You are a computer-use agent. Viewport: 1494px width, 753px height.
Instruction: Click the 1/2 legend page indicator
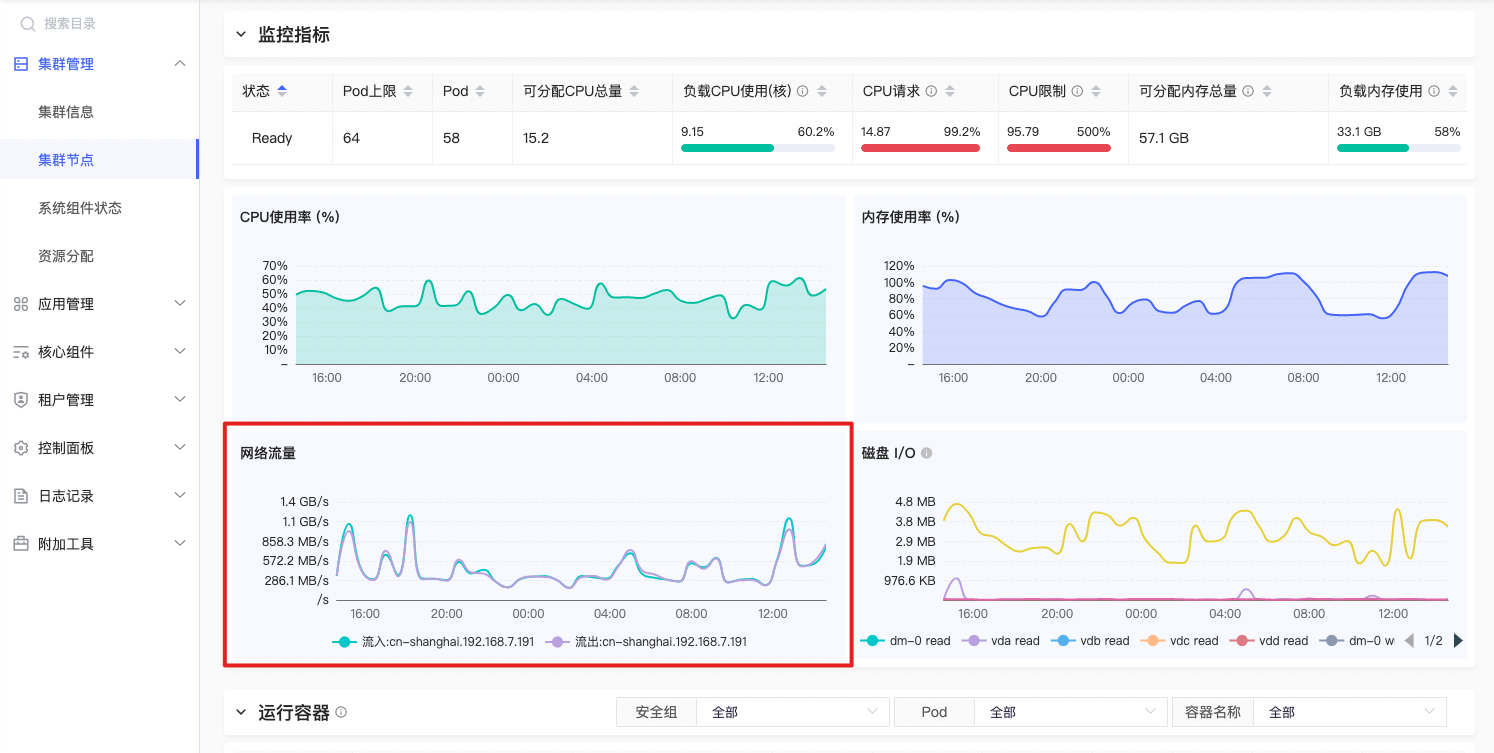(1434, 640)
